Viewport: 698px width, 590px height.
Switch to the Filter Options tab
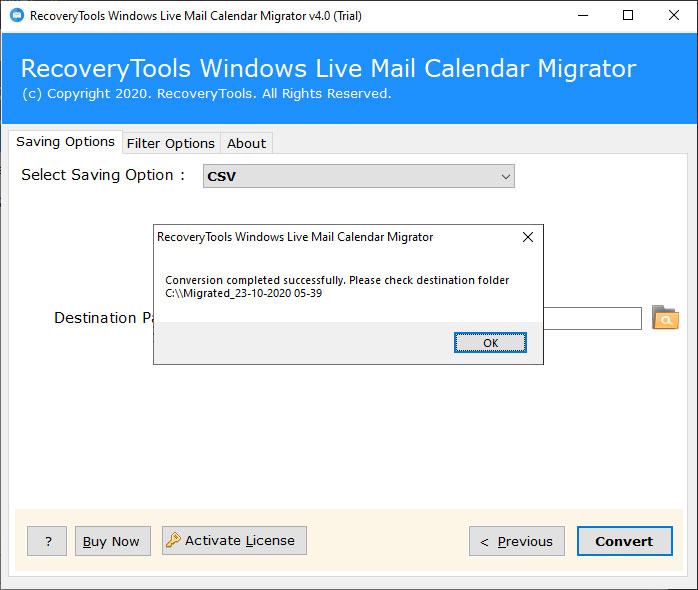pos(171,143)
